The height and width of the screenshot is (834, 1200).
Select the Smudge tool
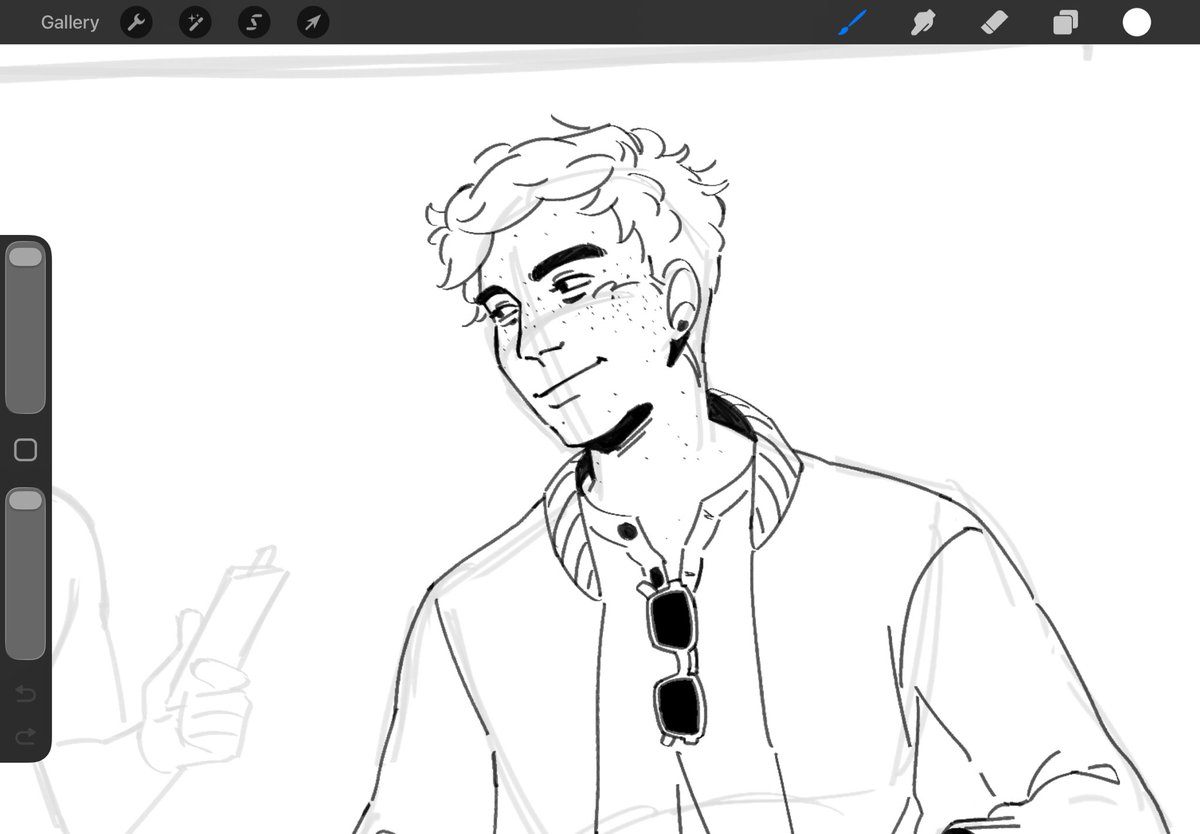pos(922,22)
